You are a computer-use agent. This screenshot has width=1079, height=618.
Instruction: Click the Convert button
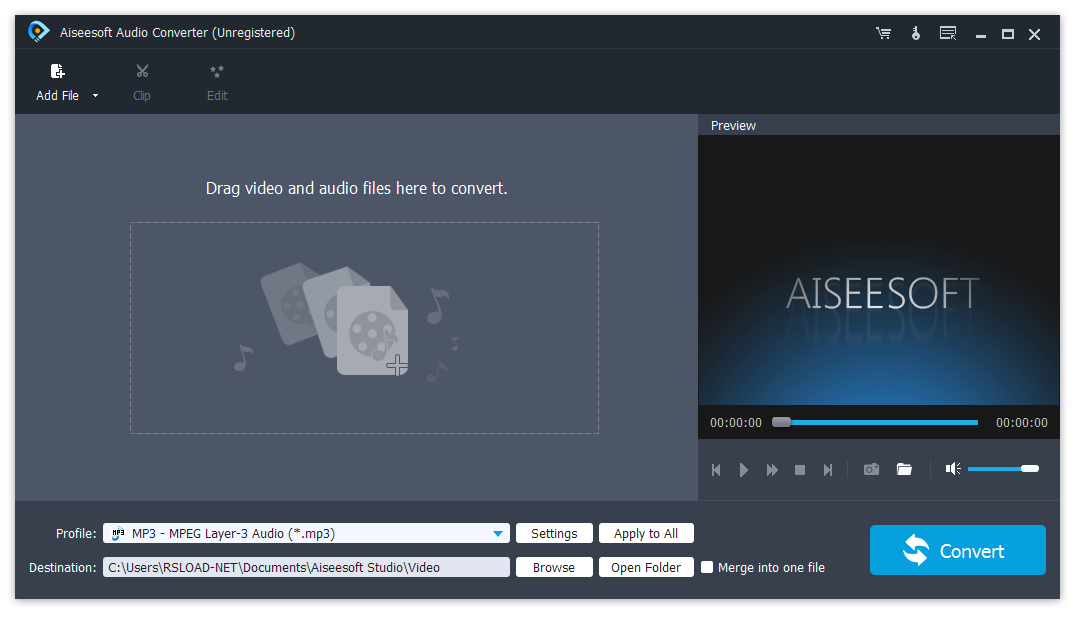(956, 550)
